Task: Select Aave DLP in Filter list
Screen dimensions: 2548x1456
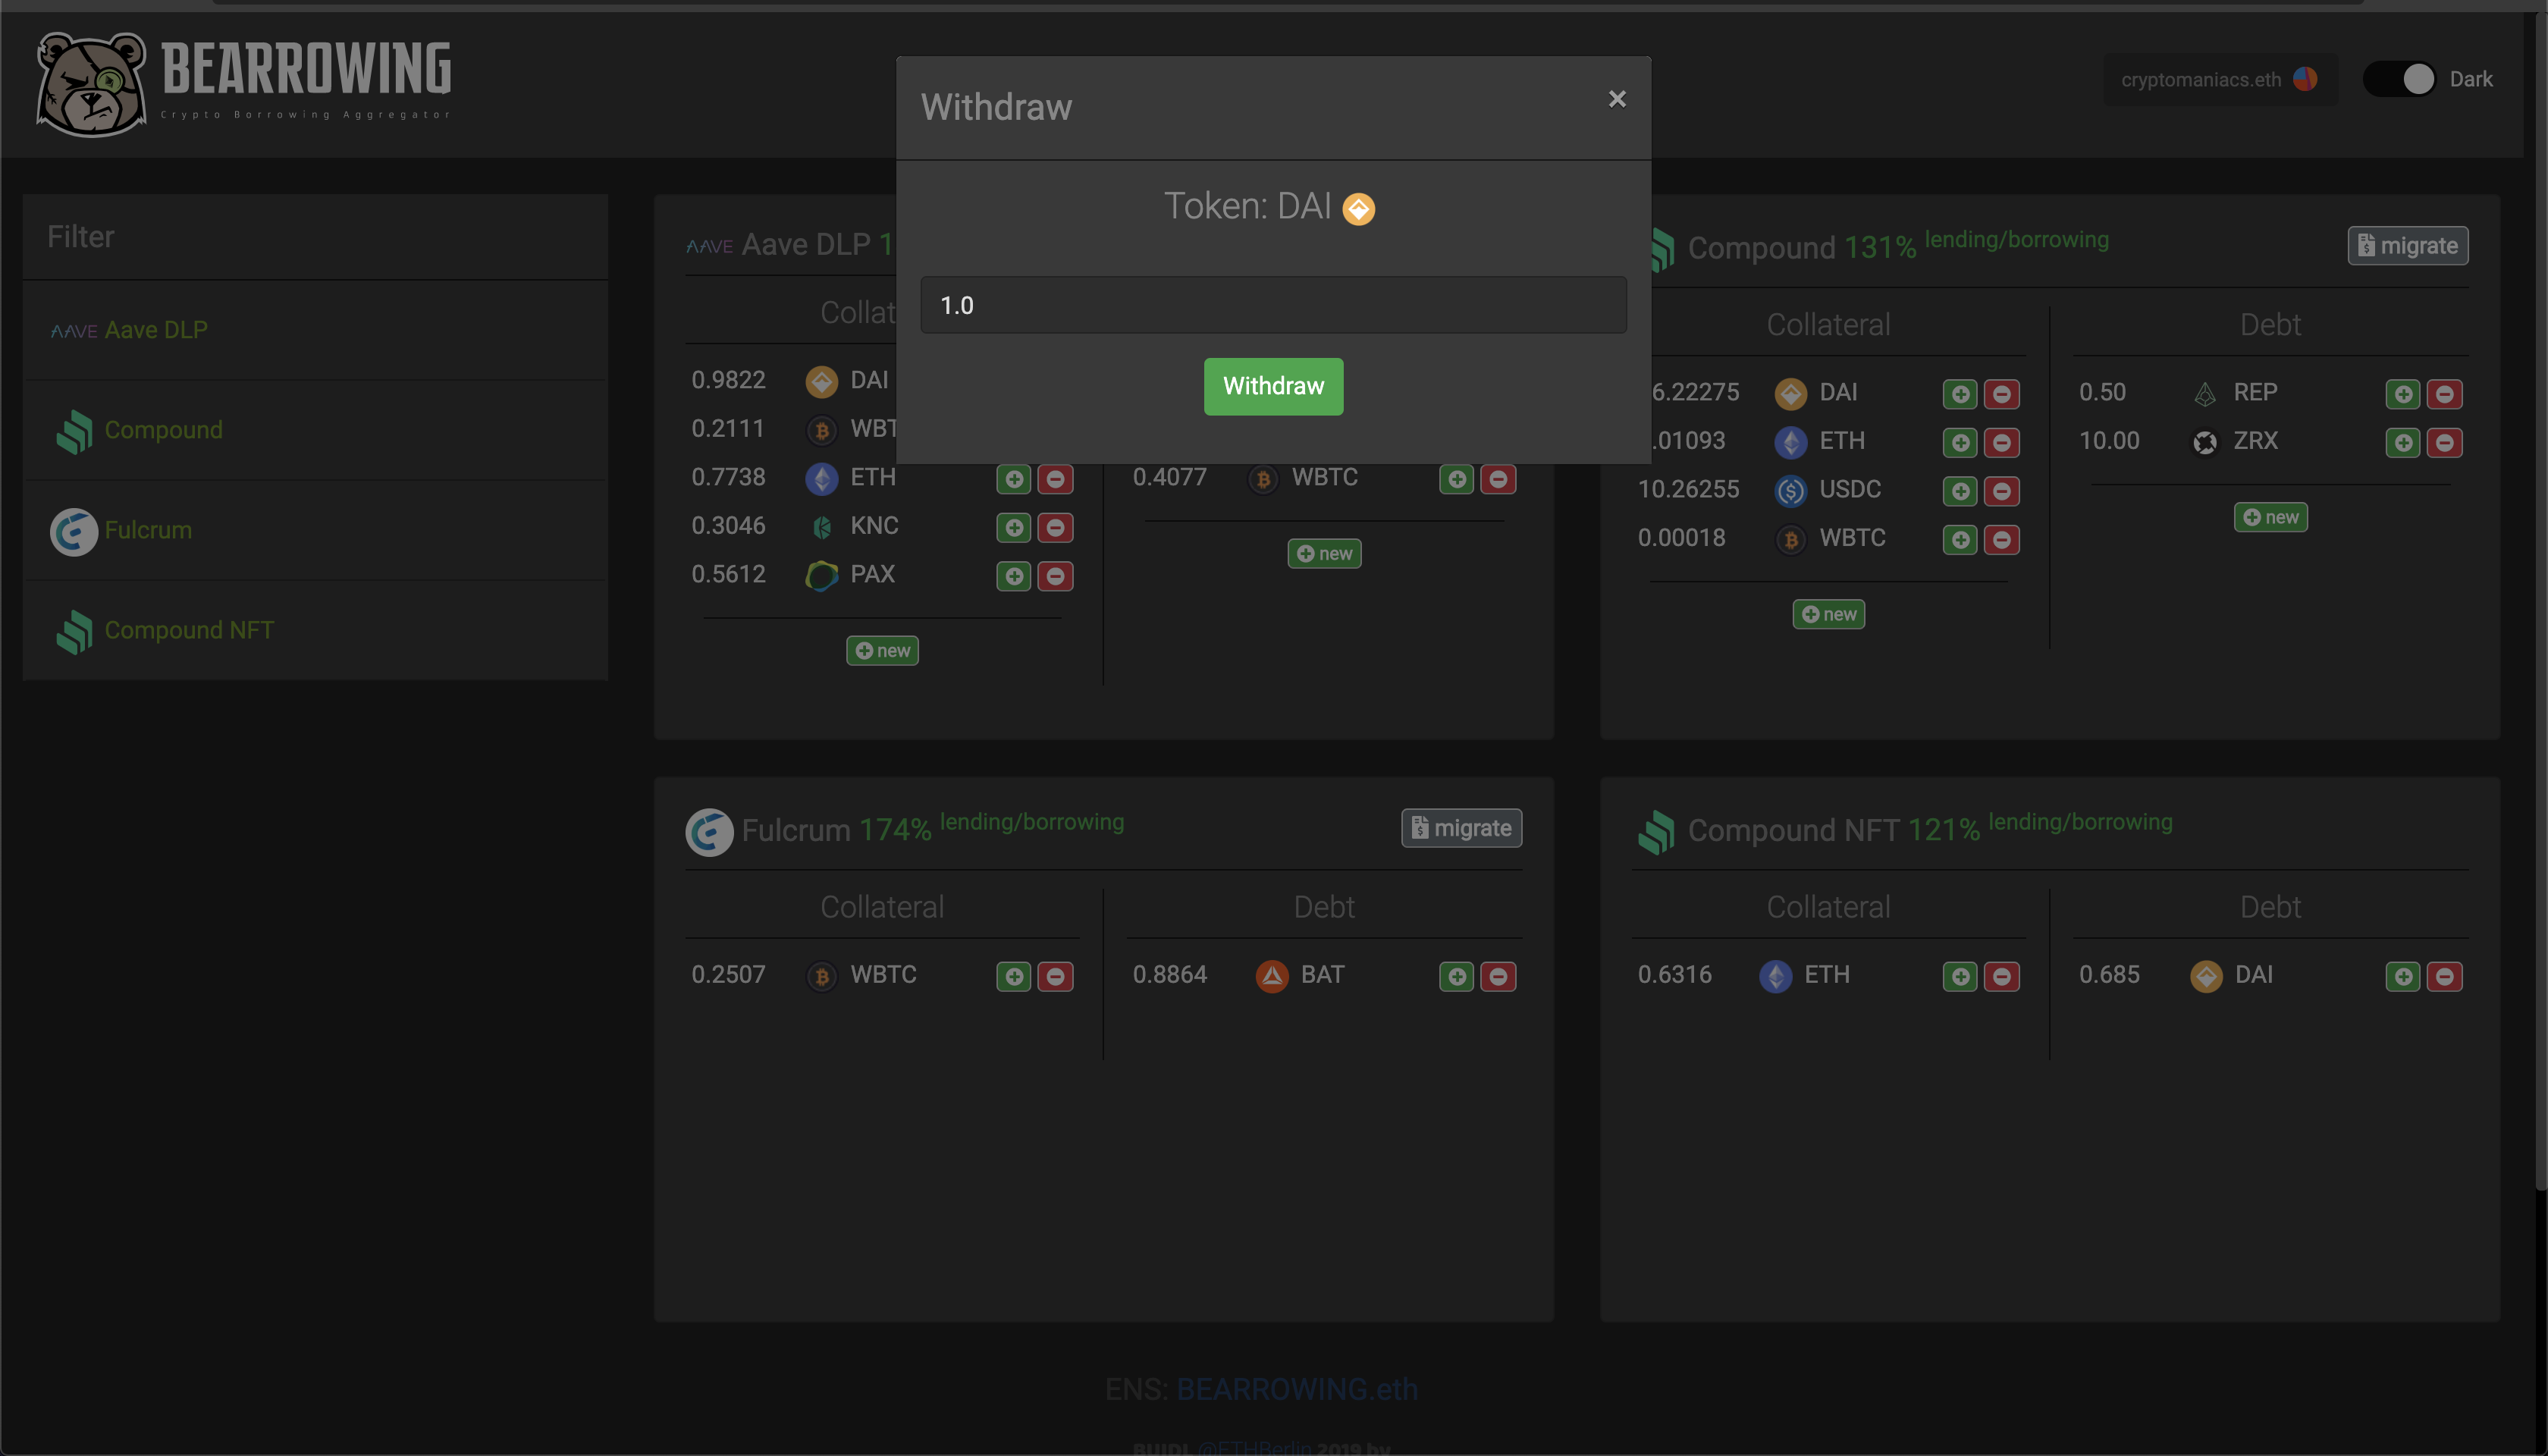Action: click(155, 330)
